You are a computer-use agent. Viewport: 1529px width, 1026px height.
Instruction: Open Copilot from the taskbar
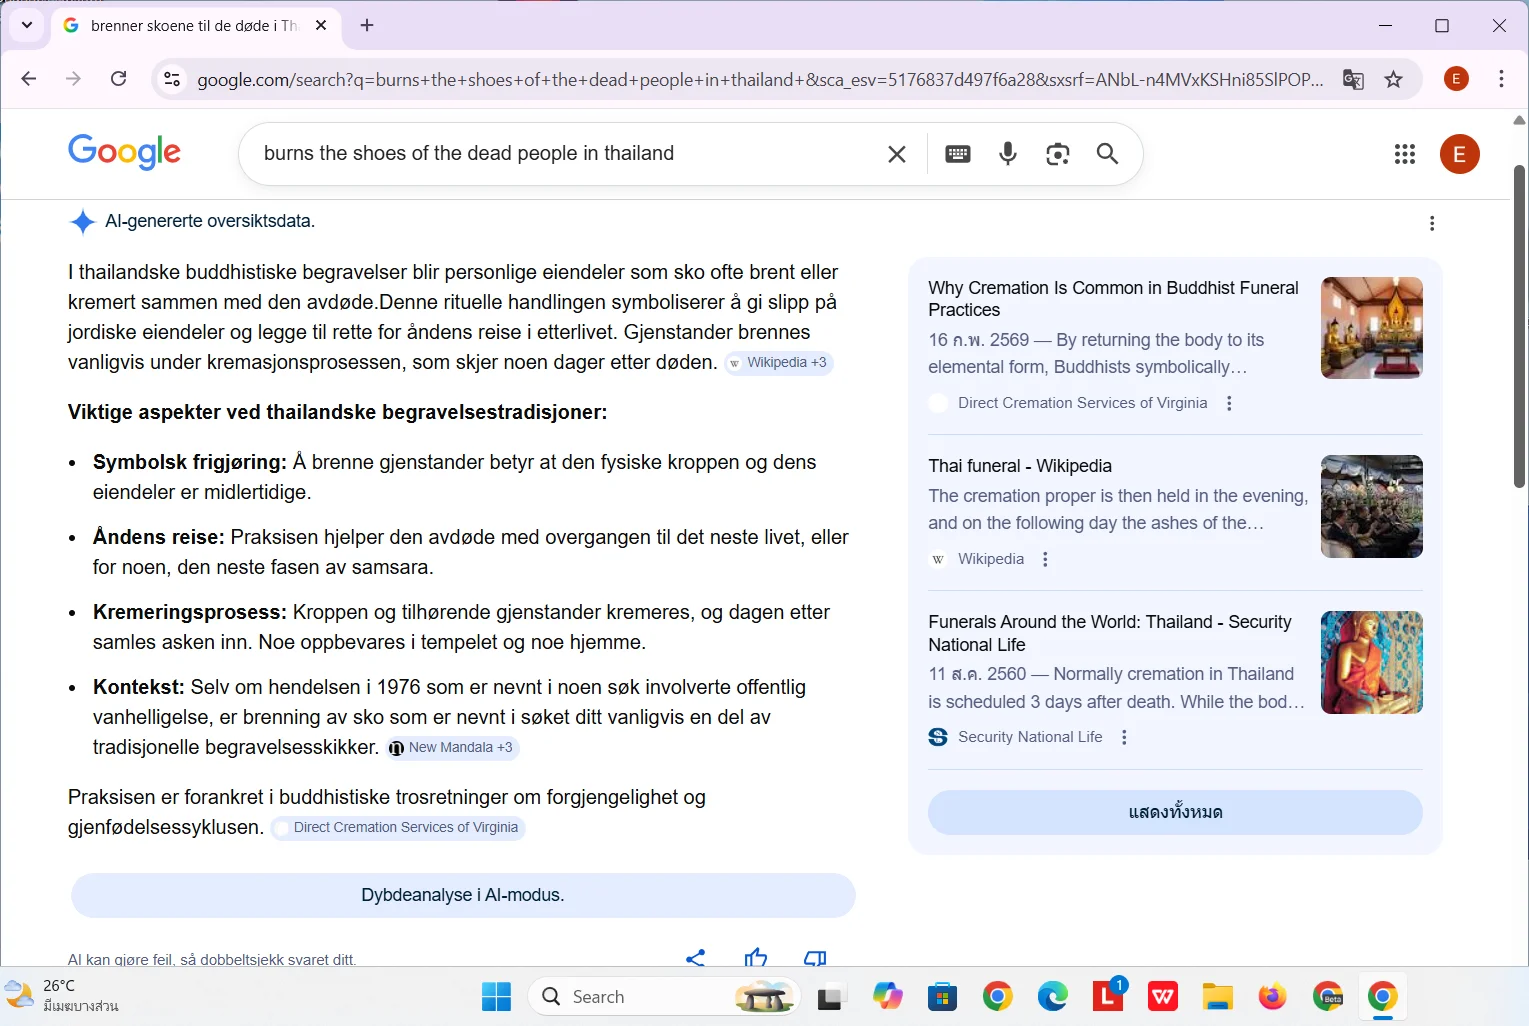[887, 996]
